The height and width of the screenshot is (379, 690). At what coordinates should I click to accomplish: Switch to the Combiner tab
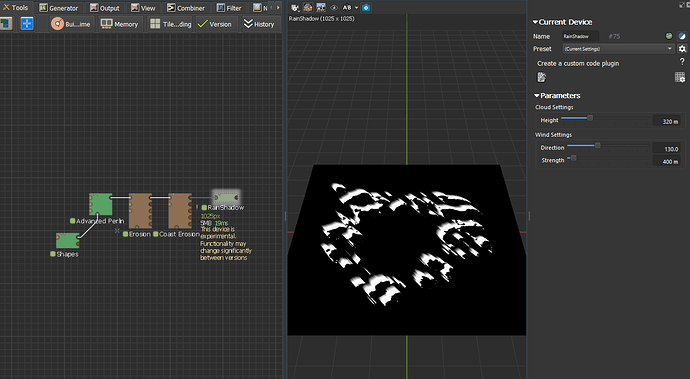(x=186, y=8)
